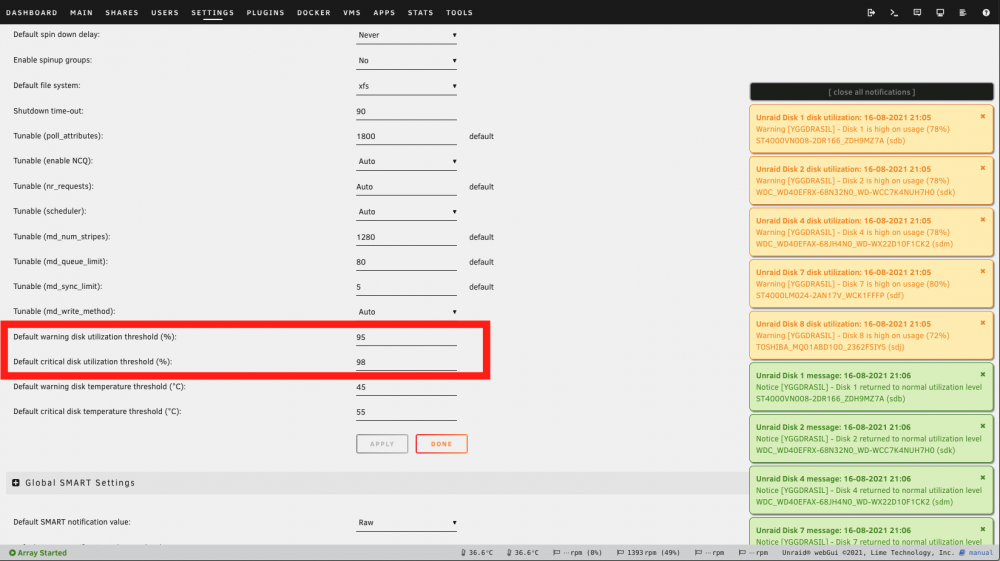1000x561 pixels.
Task: Open the Stats menu
Action: 420,13
